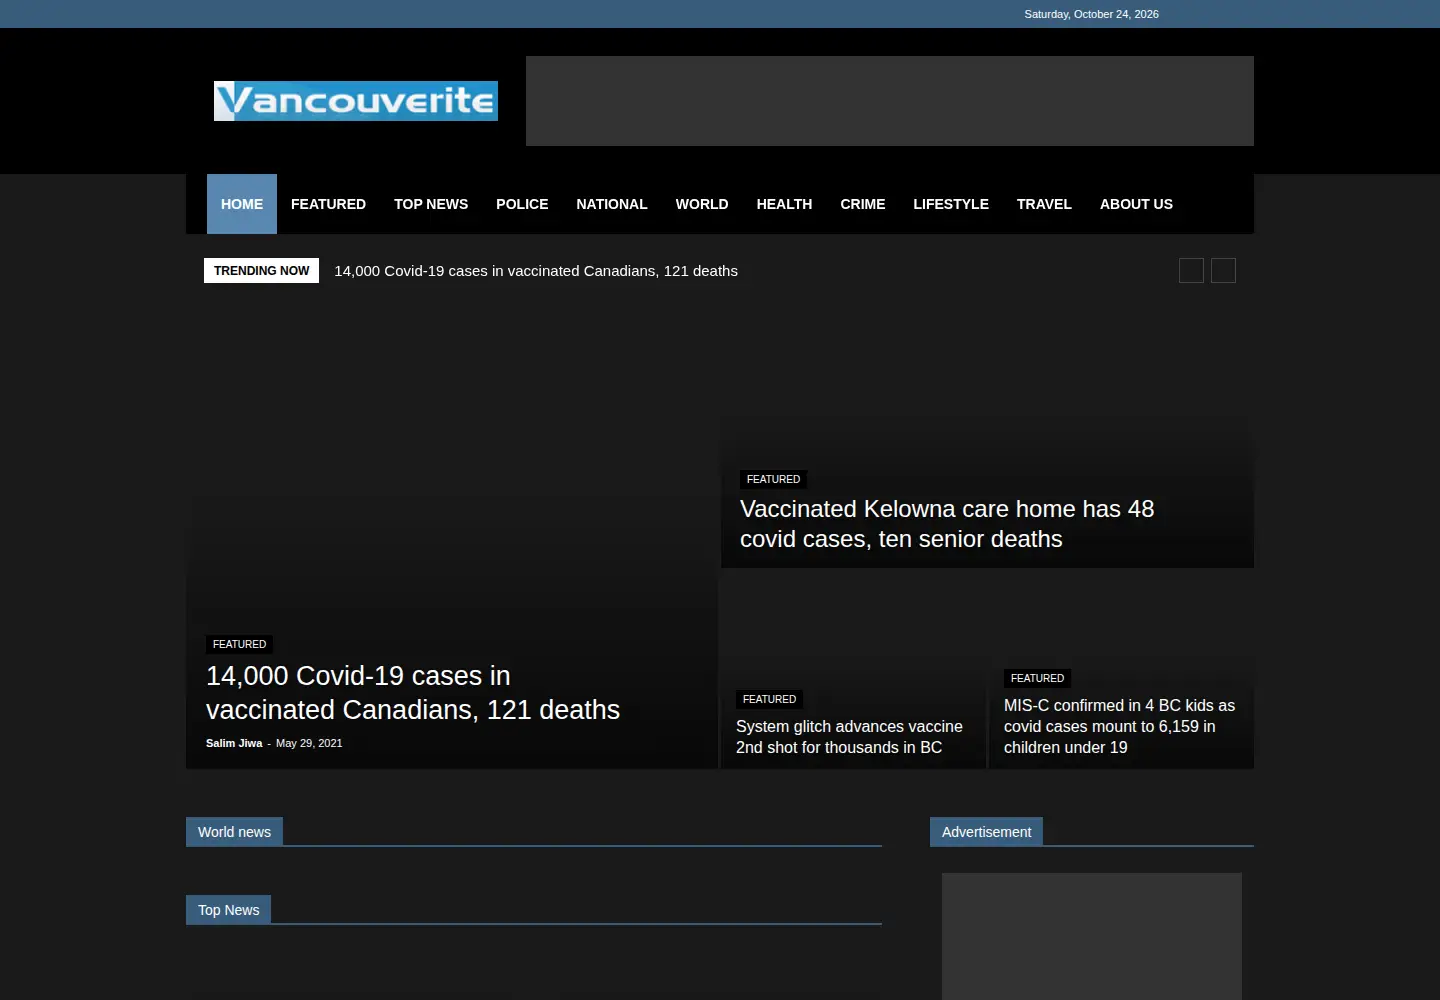Open MIS-C confirmed in 4 BC kids article

(1119, 726)
